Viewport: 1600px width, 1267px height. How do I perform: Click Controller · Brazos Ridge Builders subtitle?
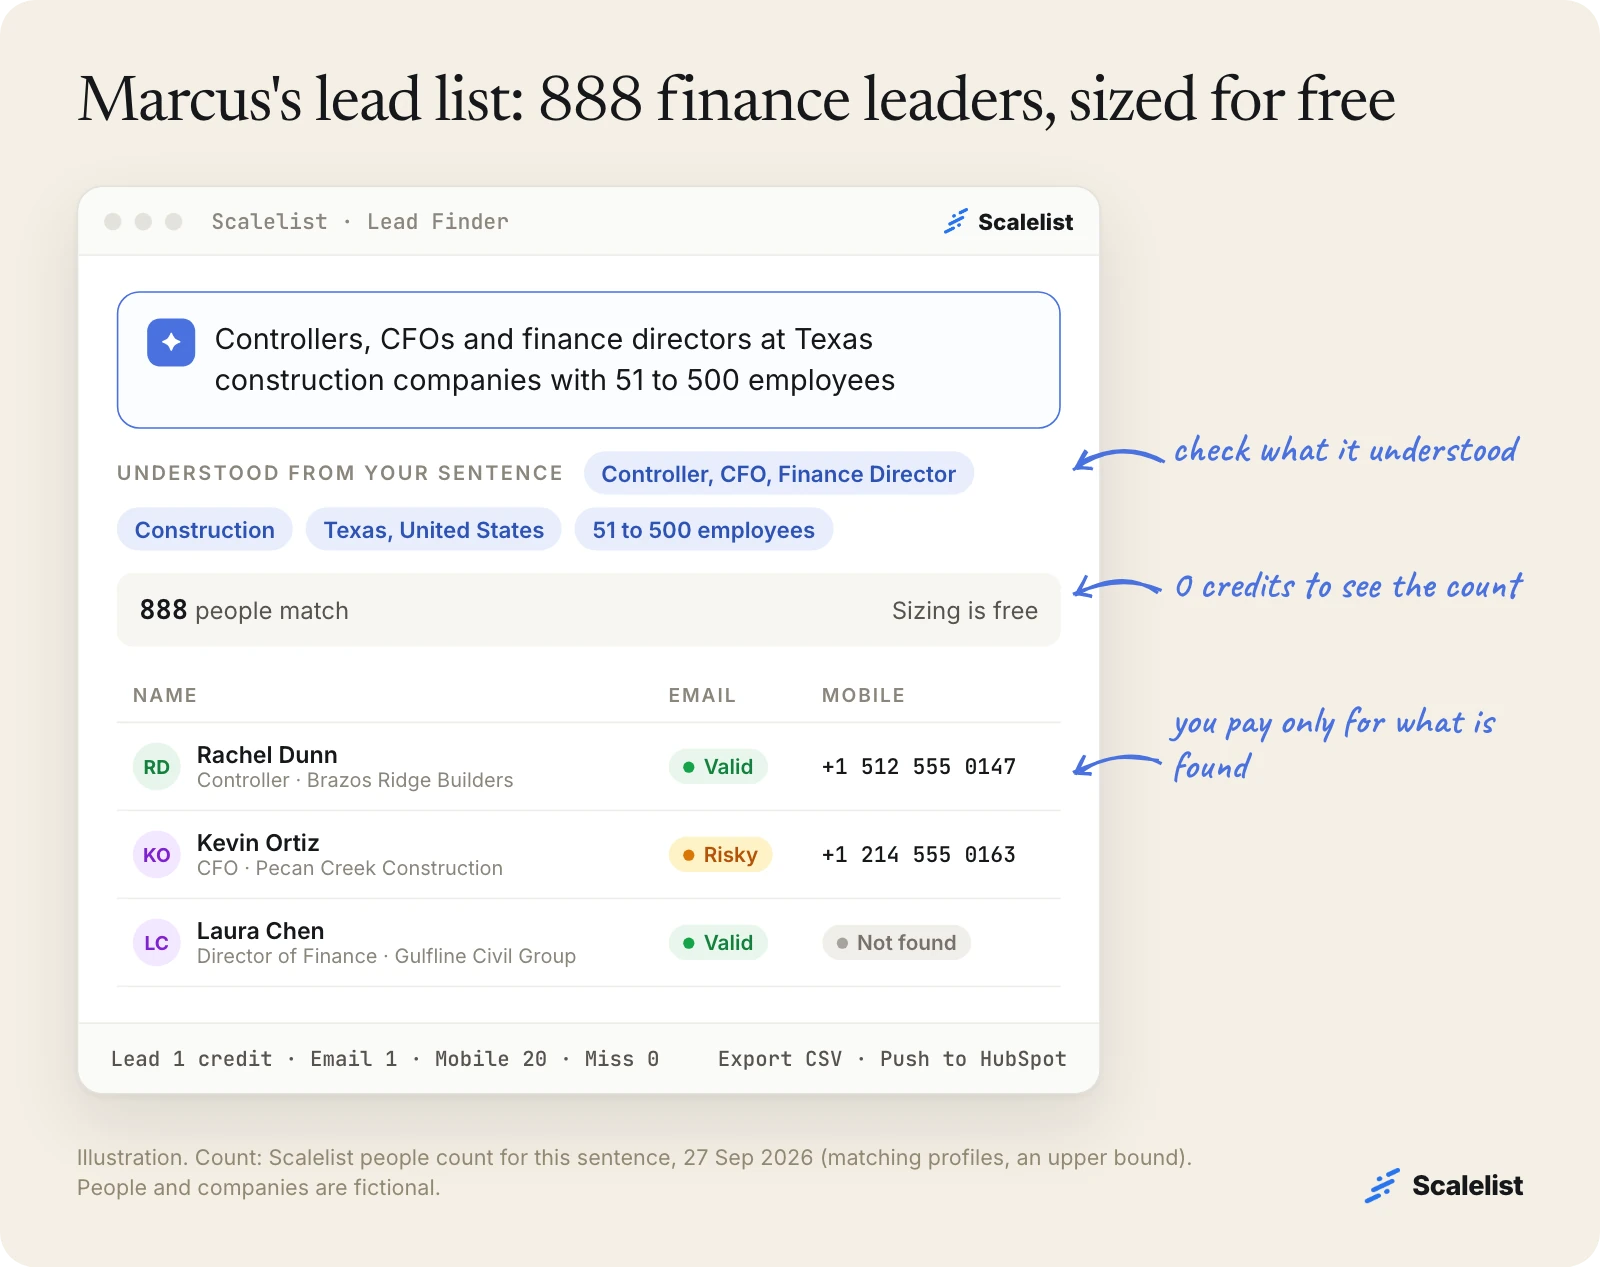tap(355, 780)
